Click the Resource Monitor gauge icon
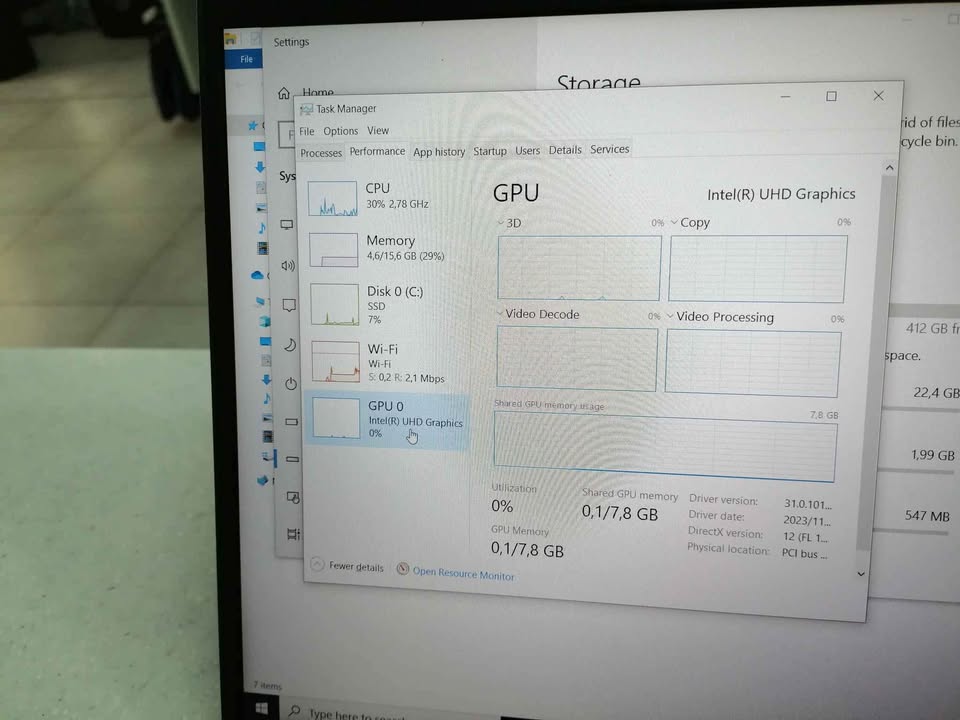The width and height of the screenshot is (960, 720). click(x=403, y=569)
